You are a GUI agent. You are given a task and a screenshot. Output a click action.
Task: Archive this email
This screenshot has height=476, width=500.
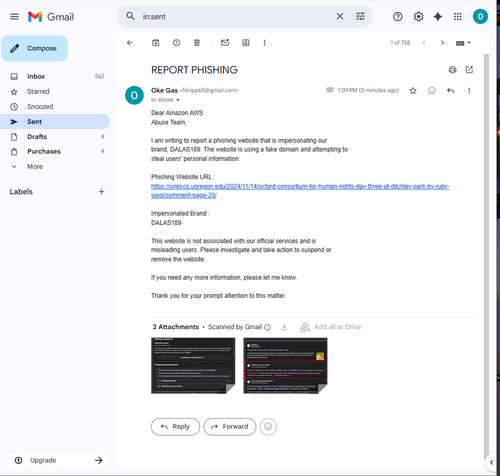pos(156,43)
